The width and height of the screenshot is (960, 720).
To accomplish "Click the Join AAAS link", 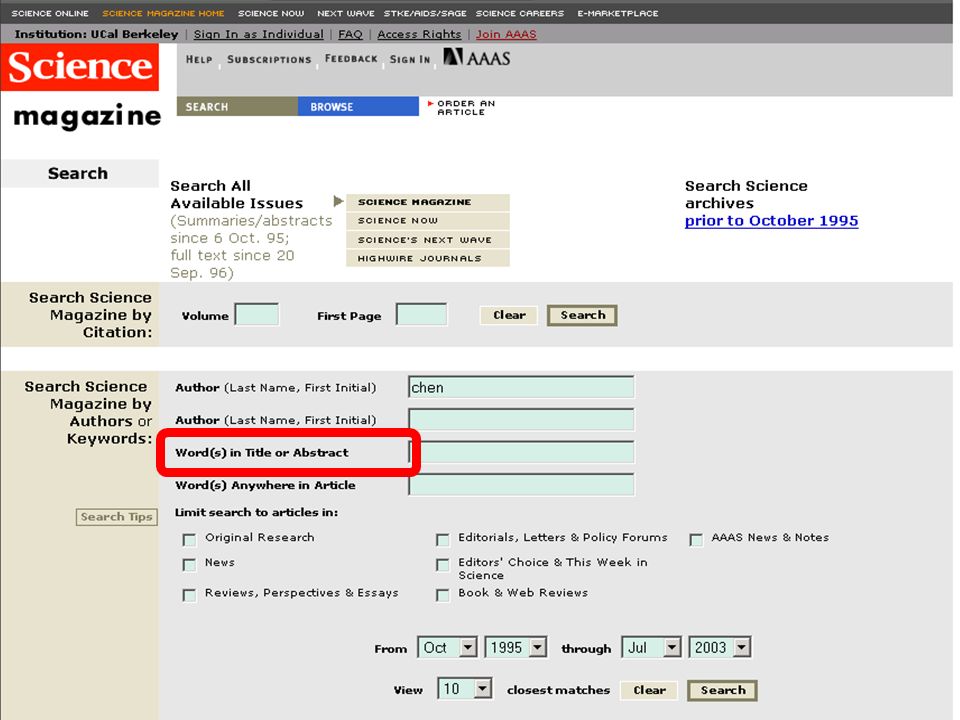I will 506,34.
